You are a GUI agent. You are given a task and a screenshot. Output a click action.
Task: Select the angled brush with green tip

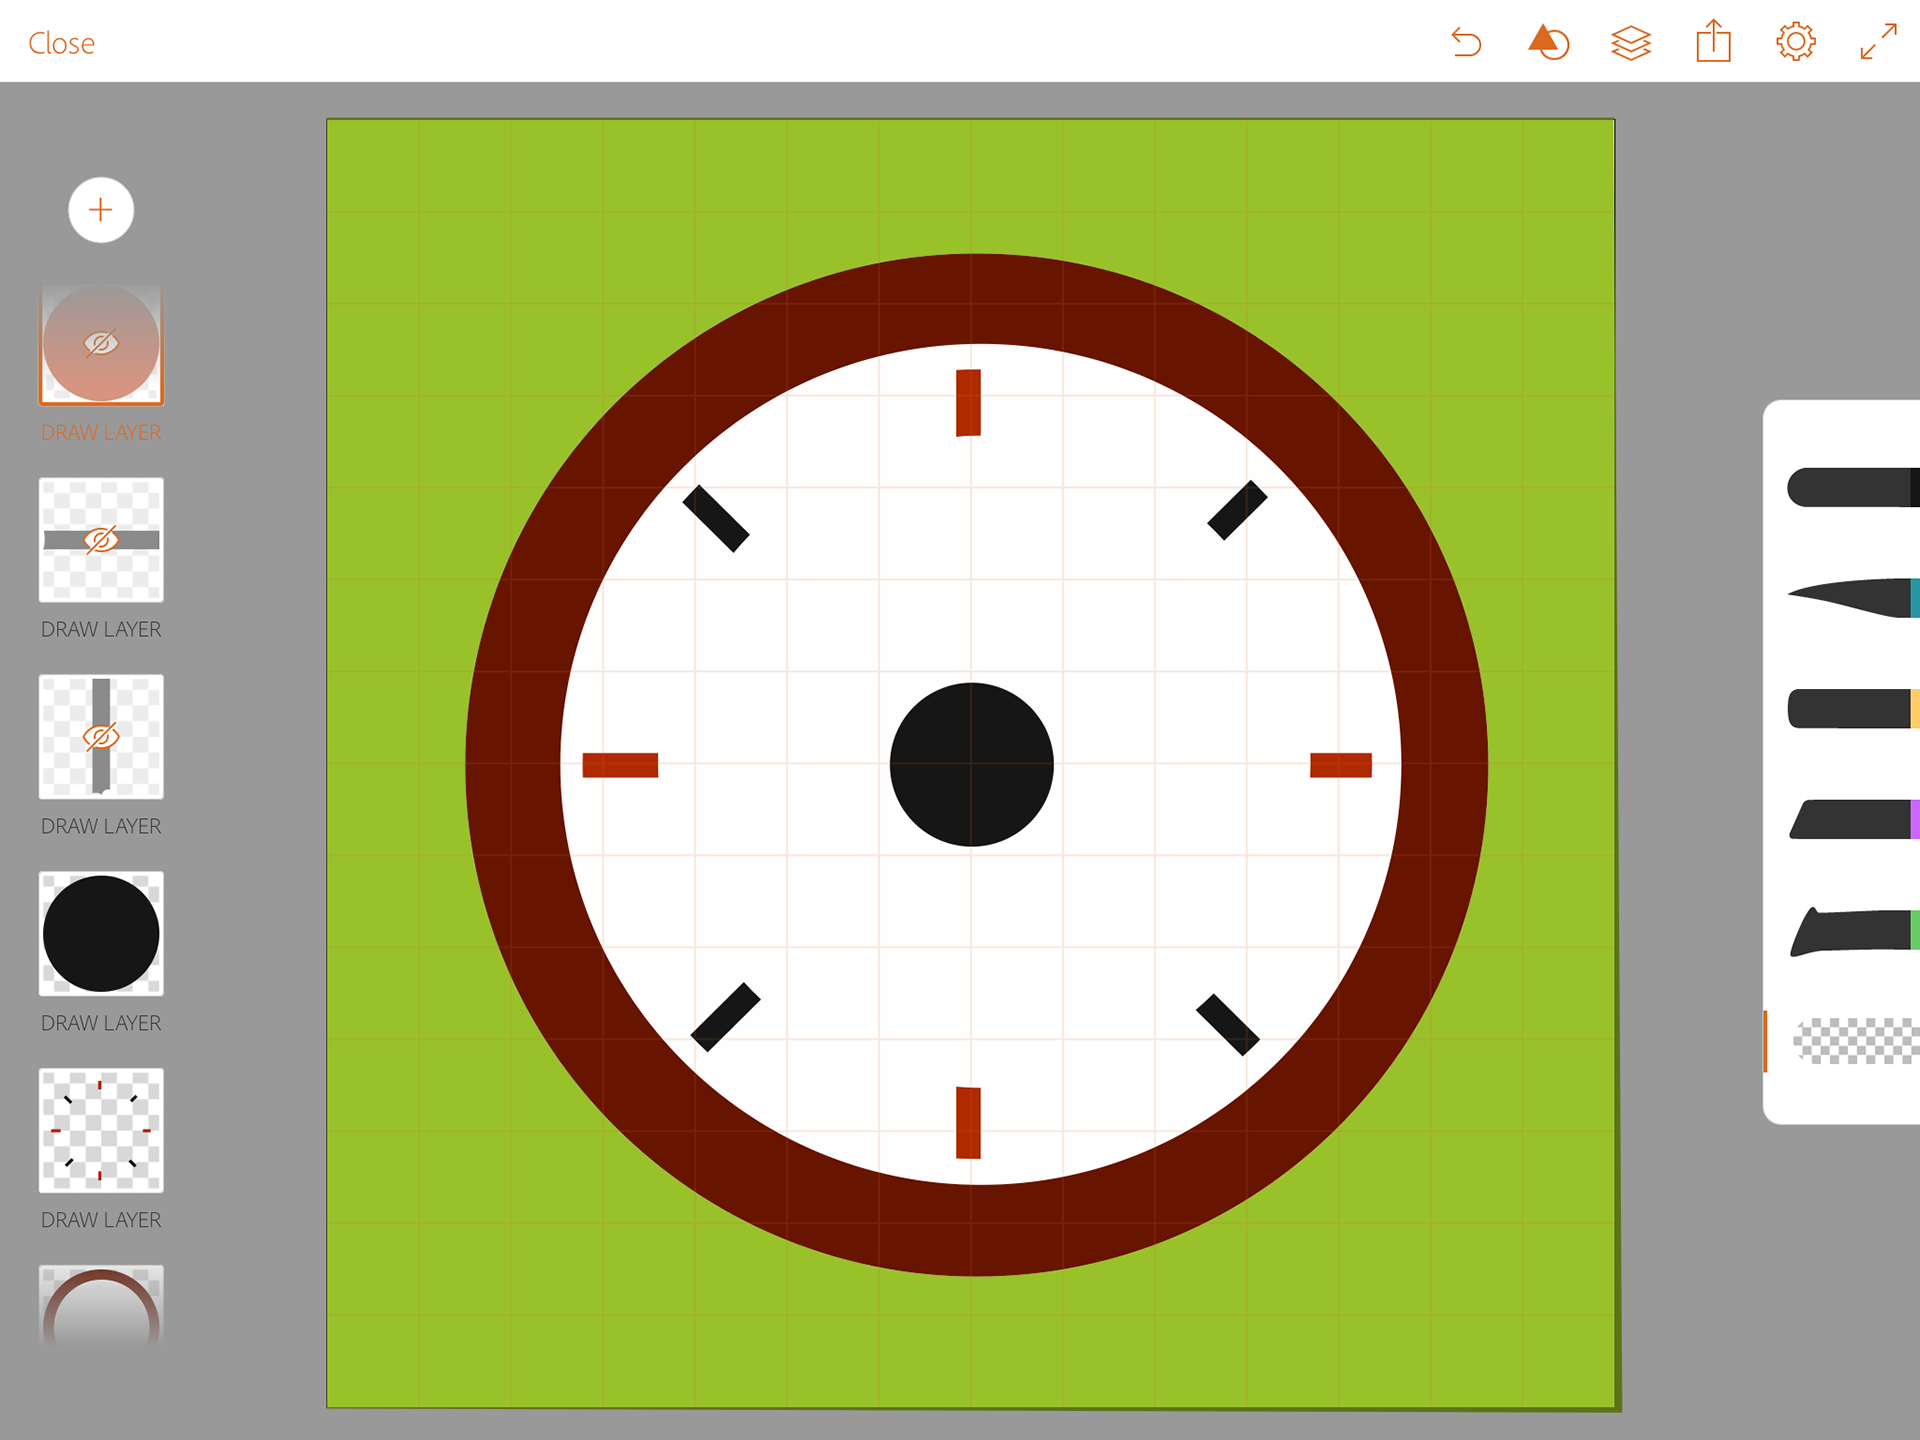coord(1852,930)
